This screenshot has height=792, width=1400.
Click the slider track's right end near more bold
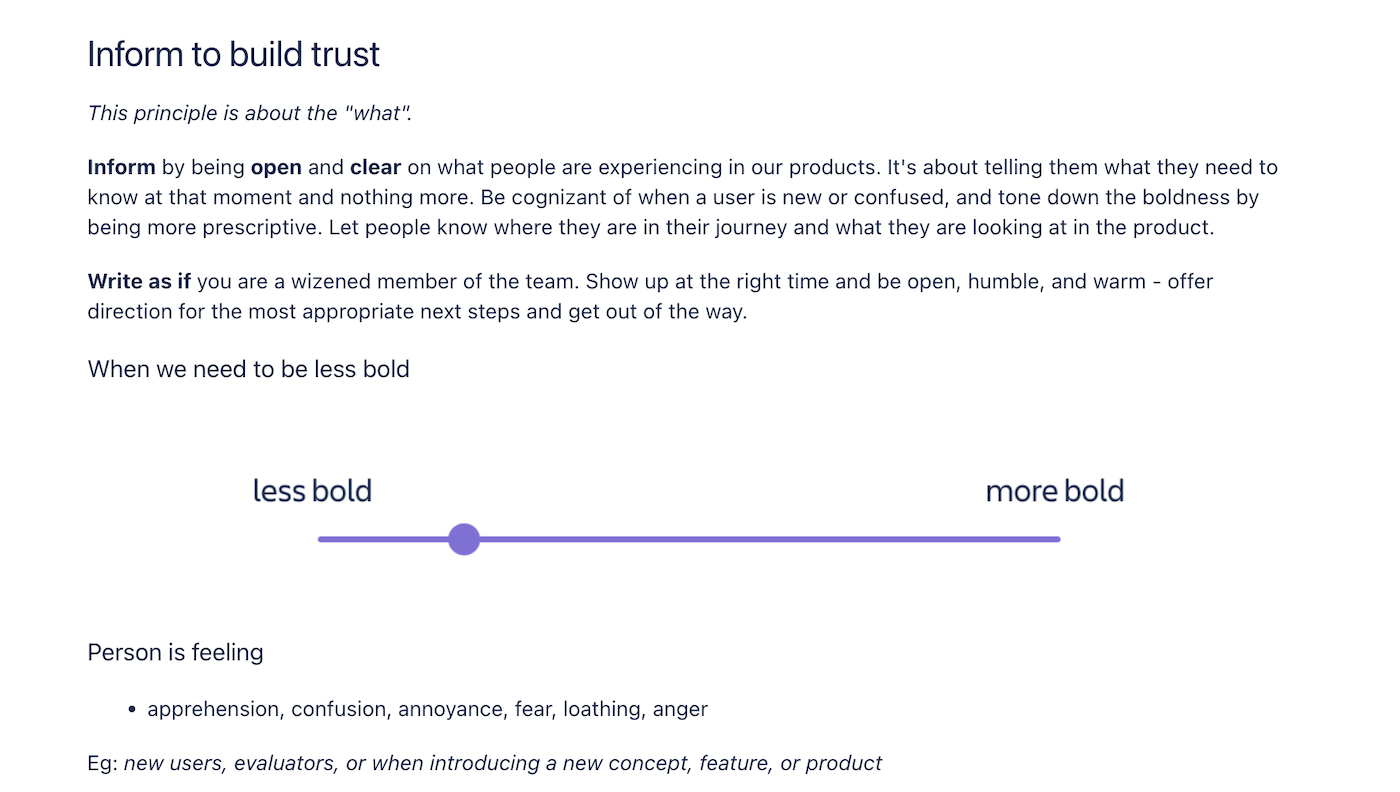[x=1055, y=539]
